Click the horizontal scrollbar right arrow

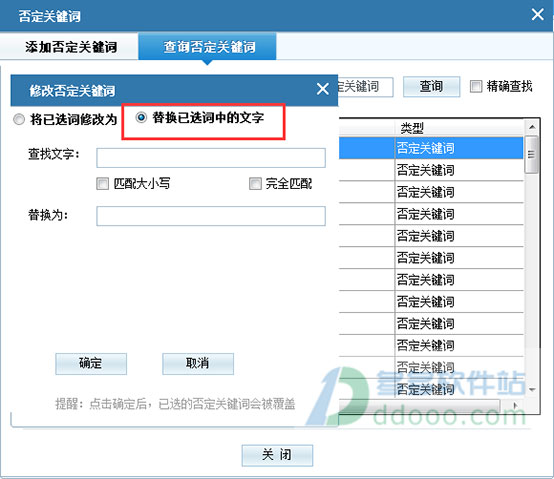coord(515,406)
